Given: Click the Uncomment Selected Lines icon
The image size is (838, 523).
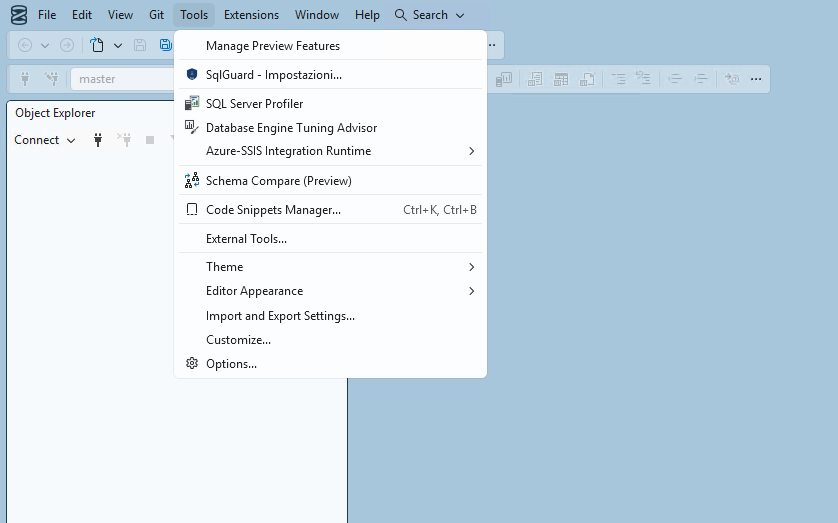Looking at the screenshot, I should pyautogui.click(x=643, y=79).
